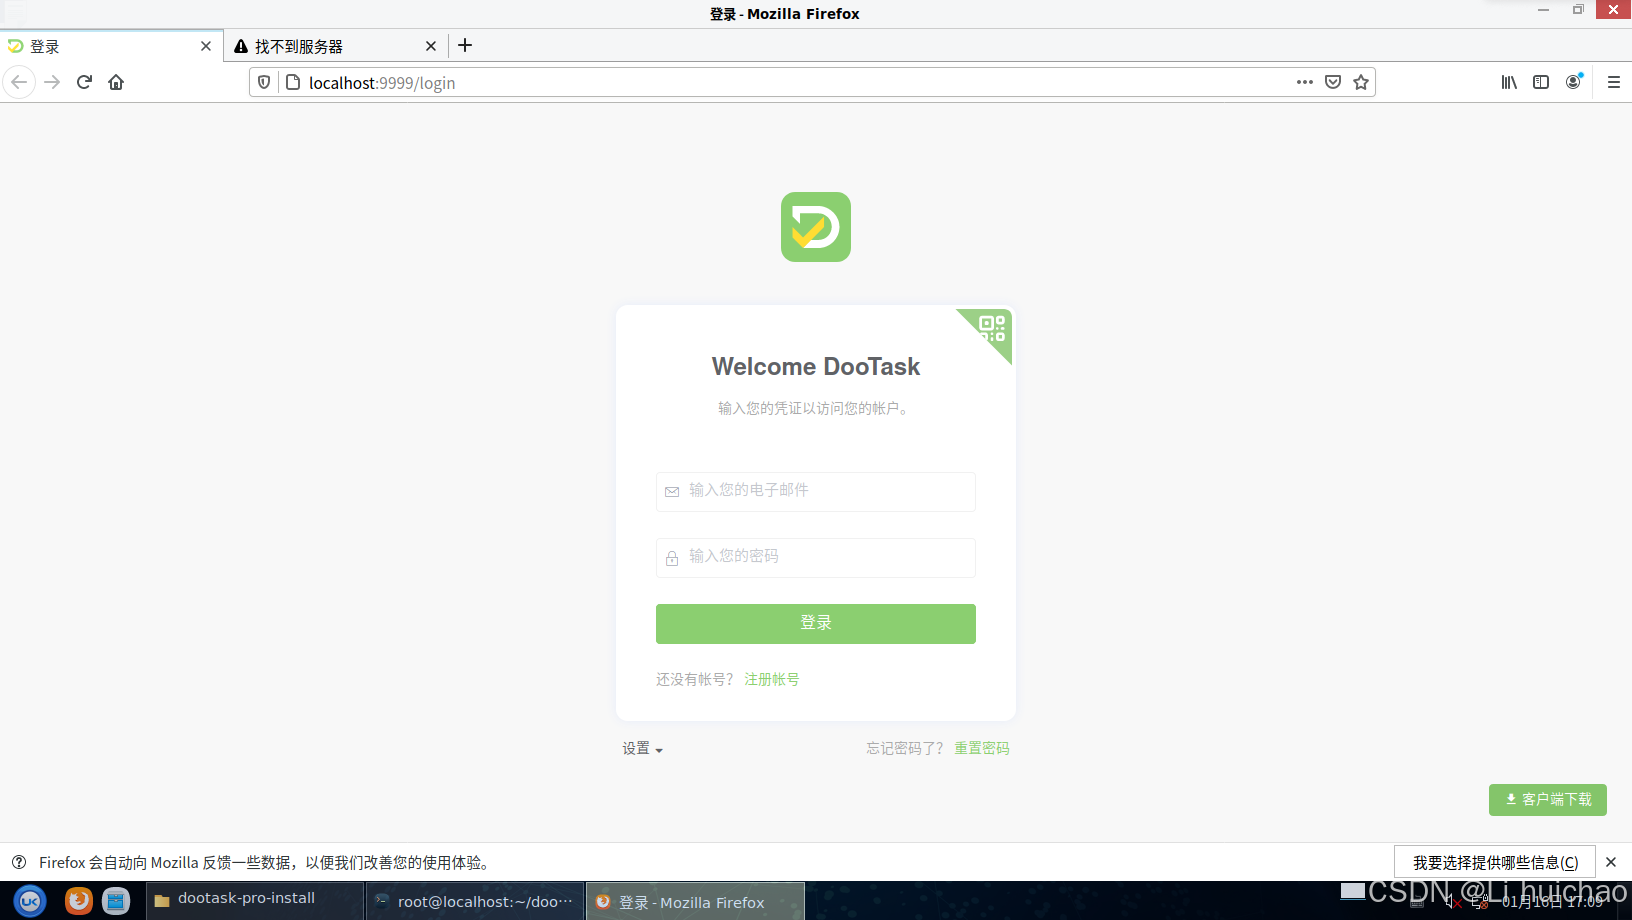
Task: Click the 重置密码 password reset link
Action: pyautogui.click(x=981, y=747)
